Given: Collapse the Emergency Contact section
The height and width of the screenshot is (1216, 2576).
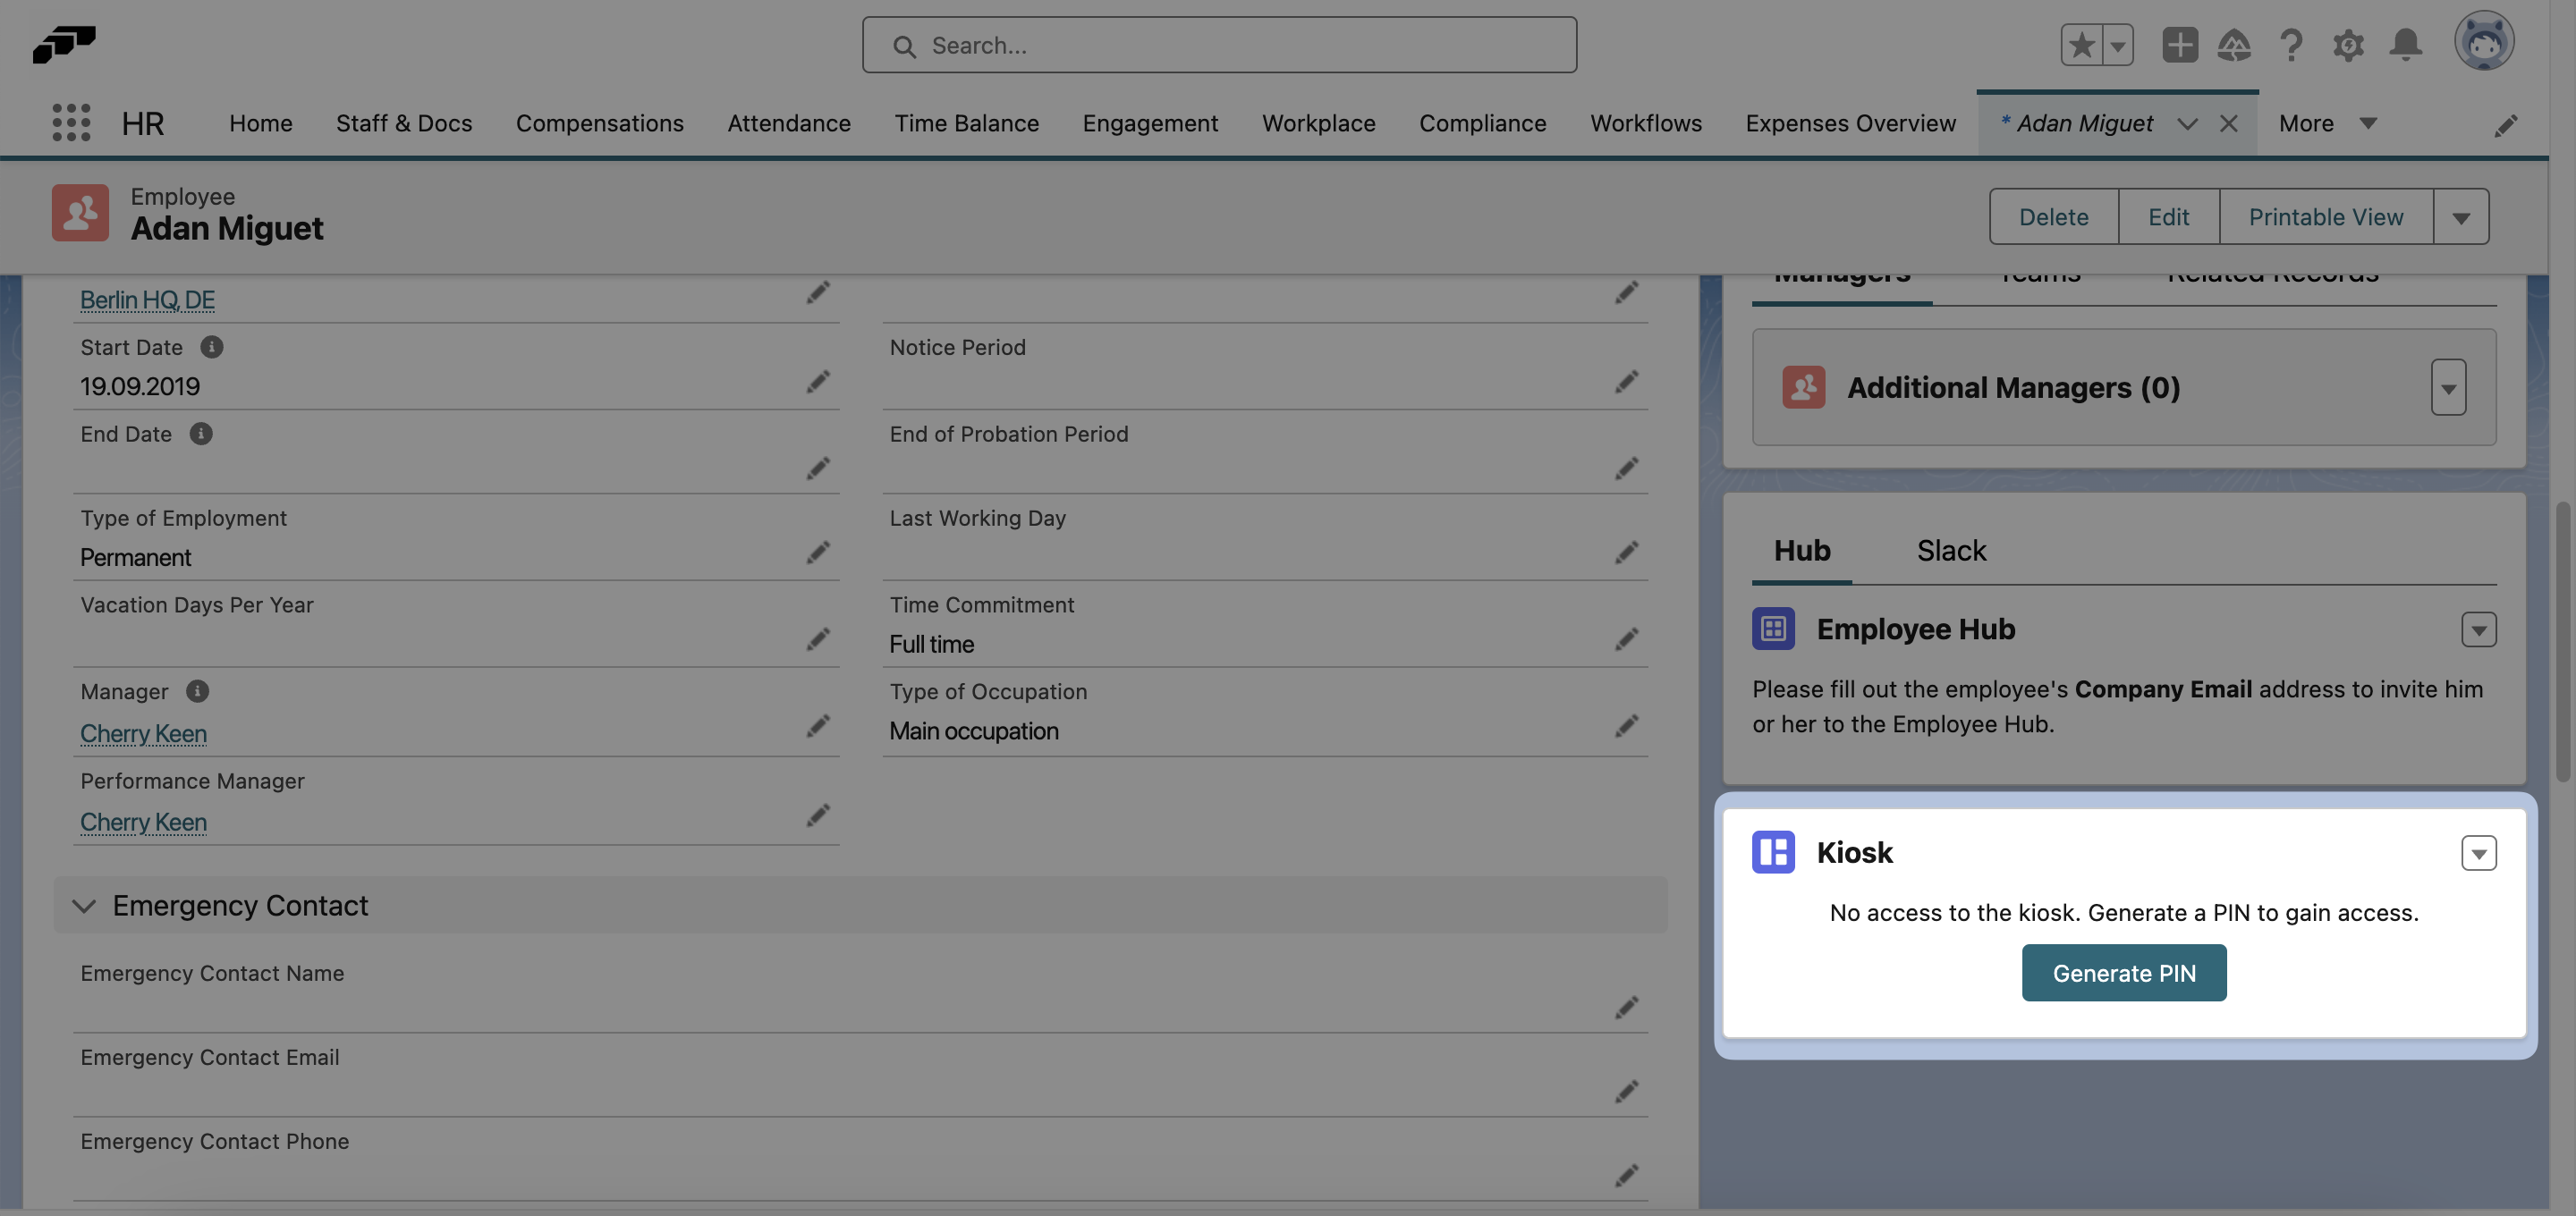Looking at the screenshot, I should [x=84, y=906].
